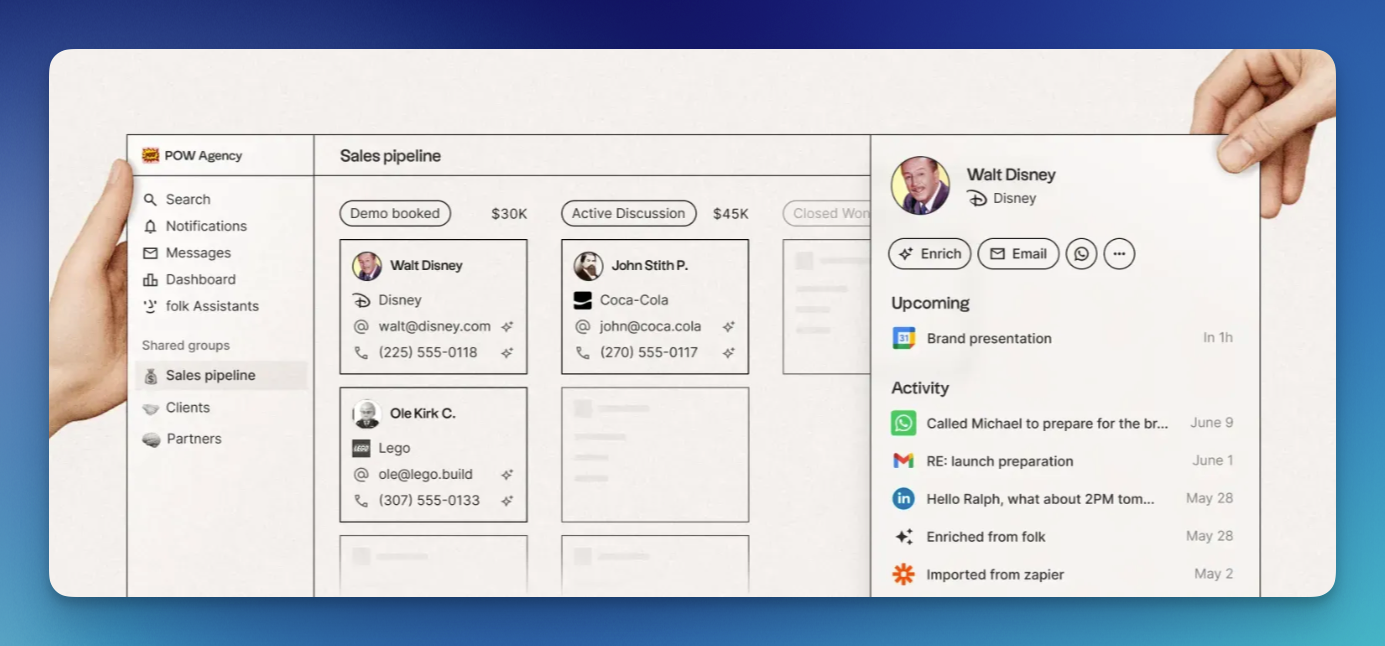Open the Clients shared group

[x=188, y=408]
